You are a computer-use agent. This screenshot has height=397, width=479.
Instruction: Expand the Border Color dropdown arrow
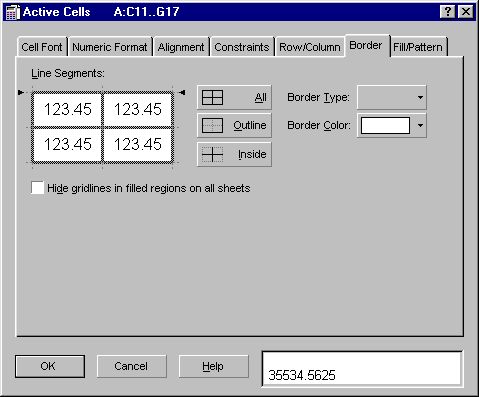point(420,125)
